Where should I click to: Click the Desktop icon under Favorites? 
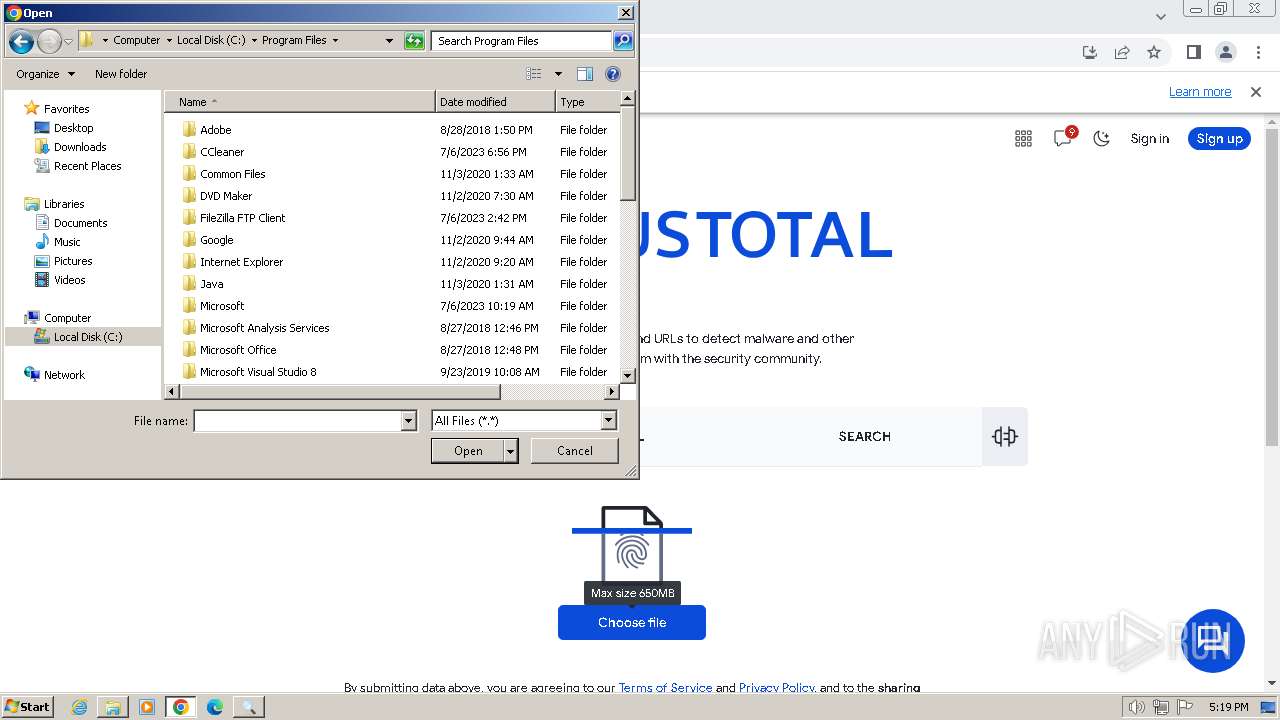[42, 128]
